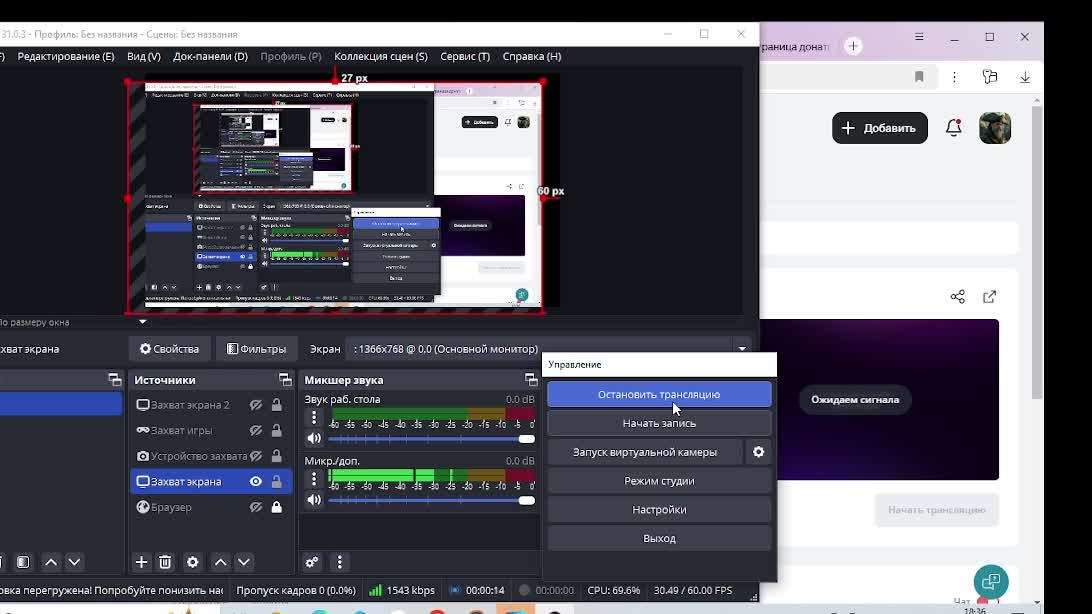1092x614 pixels.
Task: Open notifications bell in browser page
Action: click(x=953, y=128)
